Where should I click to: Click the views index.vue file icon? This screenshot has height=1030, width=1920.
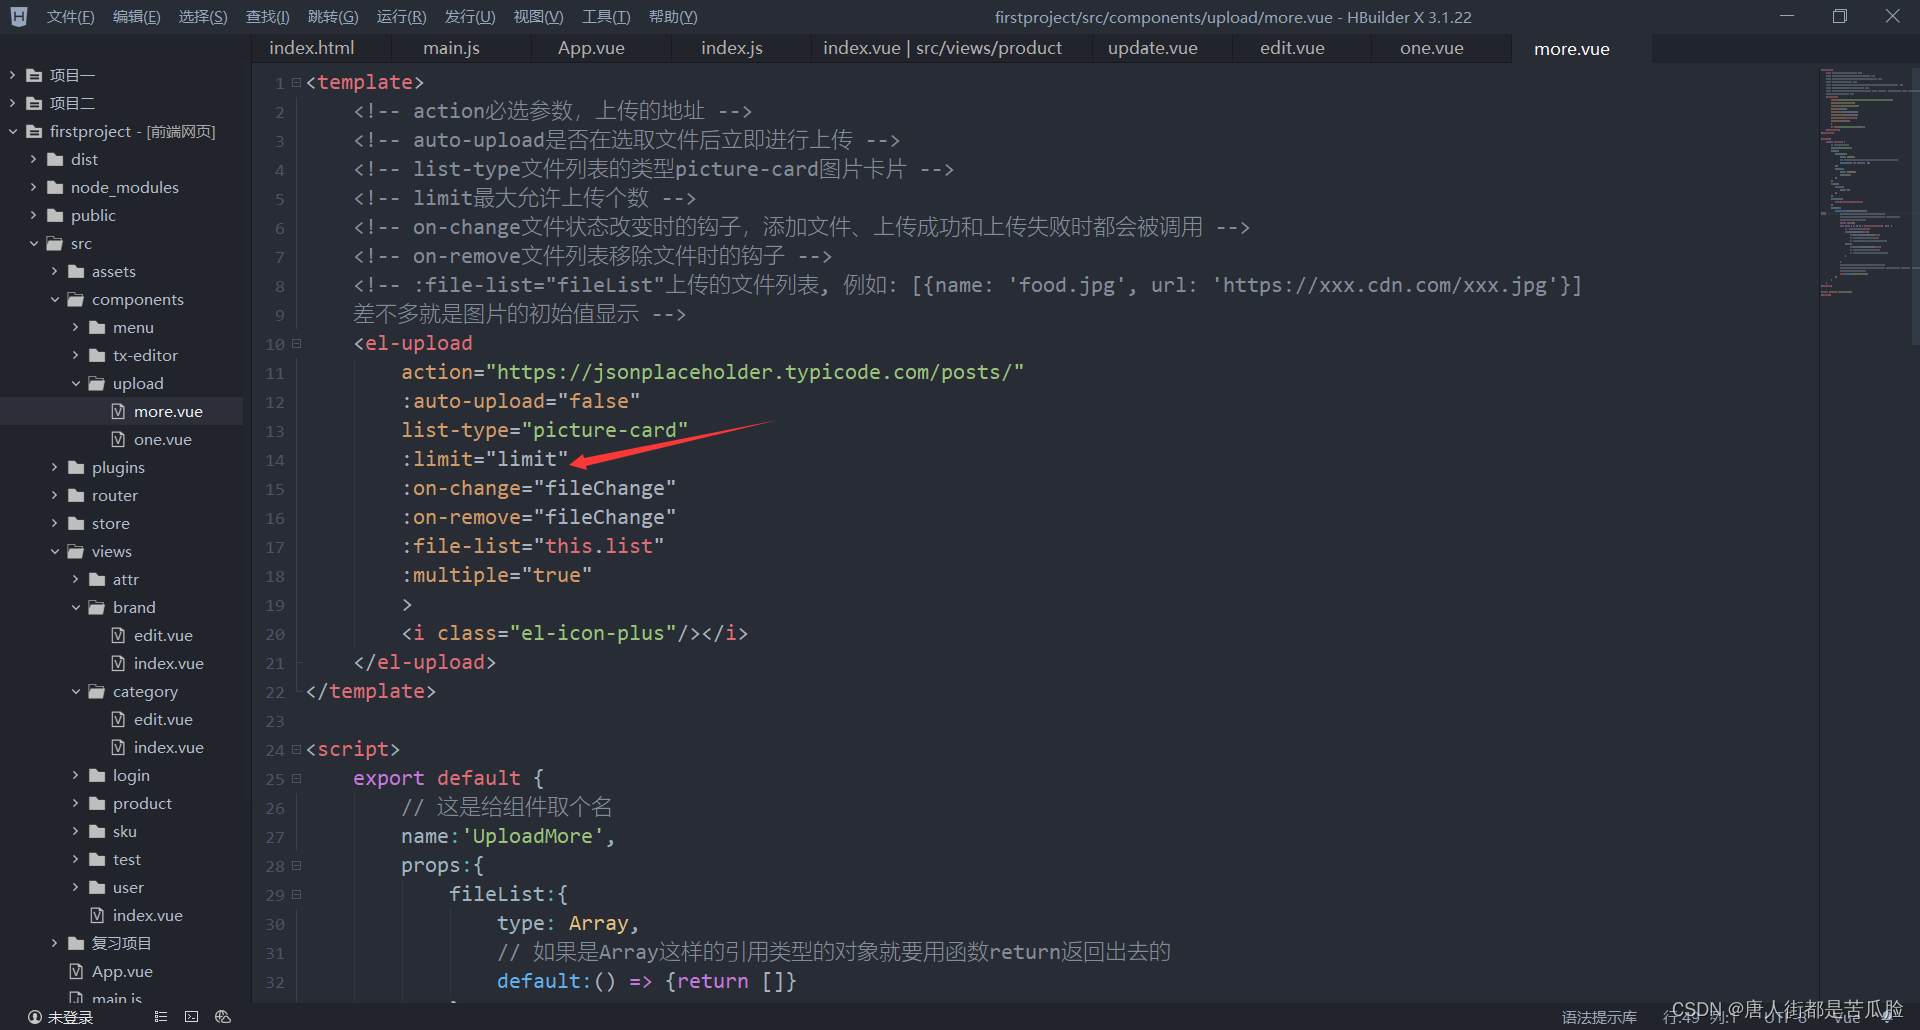click(97, 915)
